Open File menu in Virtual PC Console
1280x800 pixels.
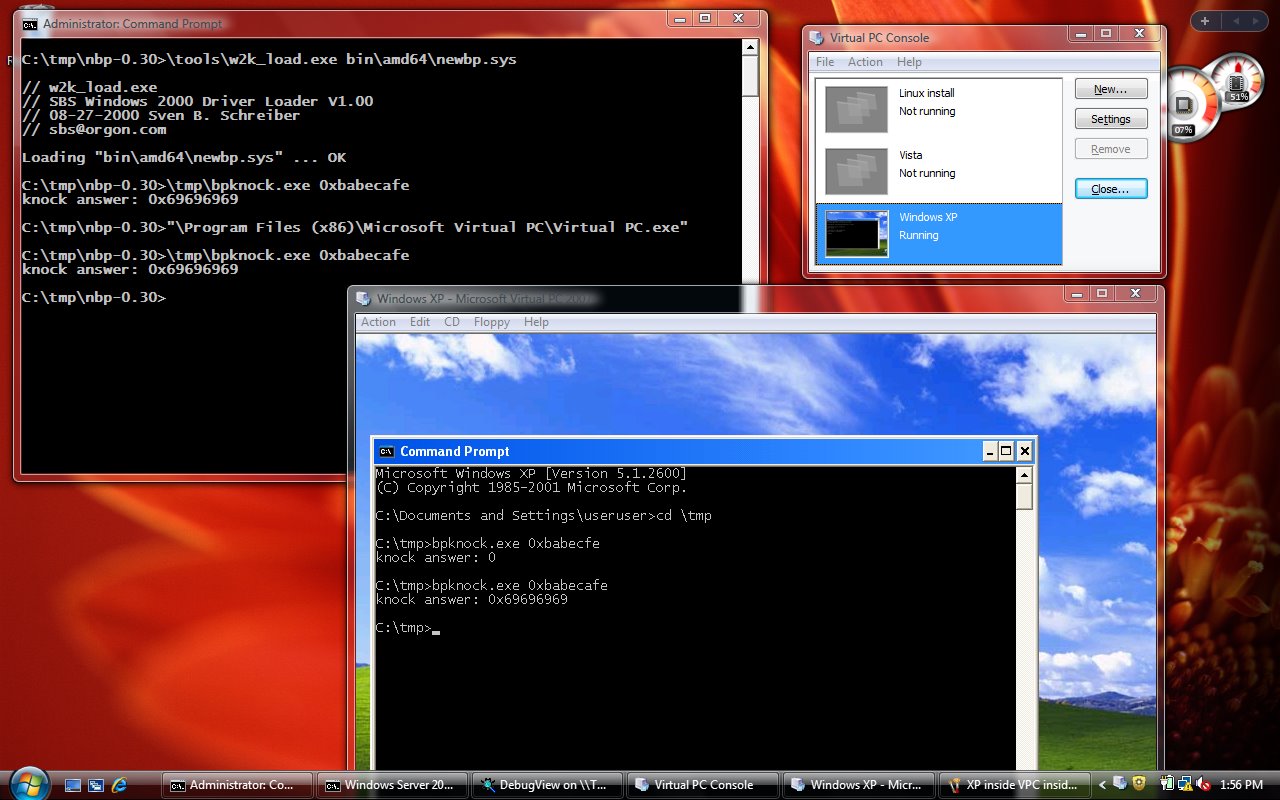825,62
